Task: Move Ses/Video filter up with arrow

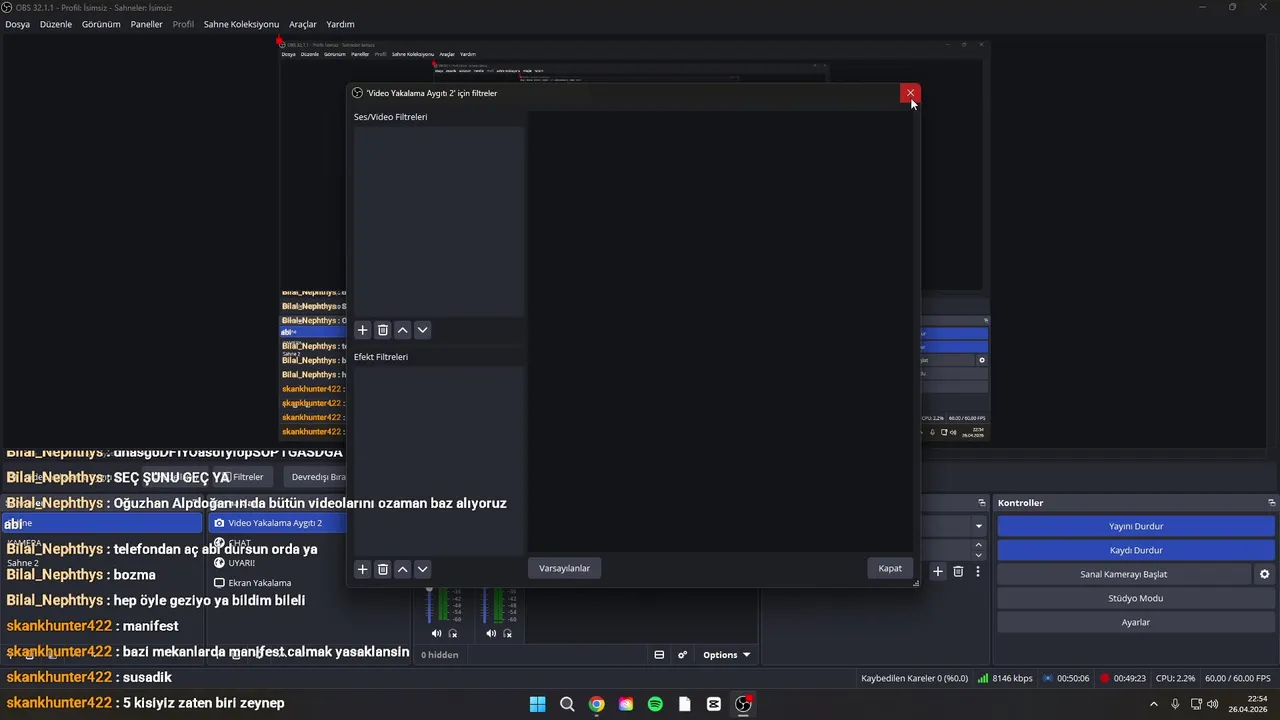Action: pos(403,330)
